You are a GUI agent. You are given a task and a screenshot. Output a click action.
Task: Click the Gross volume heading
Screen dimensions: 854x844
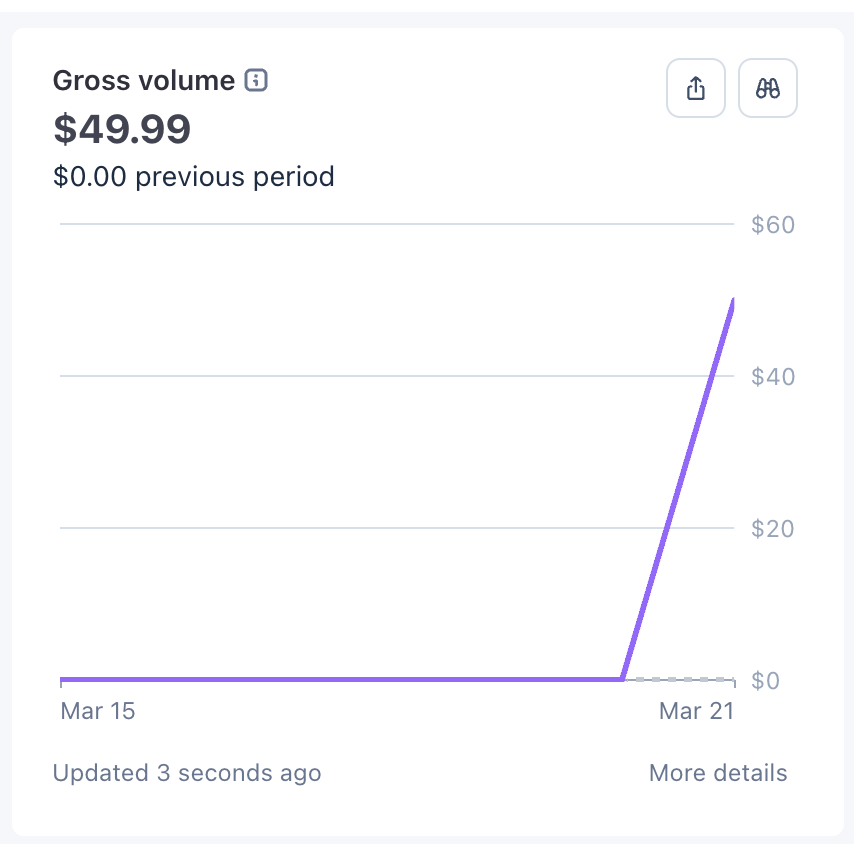(144, 81)
